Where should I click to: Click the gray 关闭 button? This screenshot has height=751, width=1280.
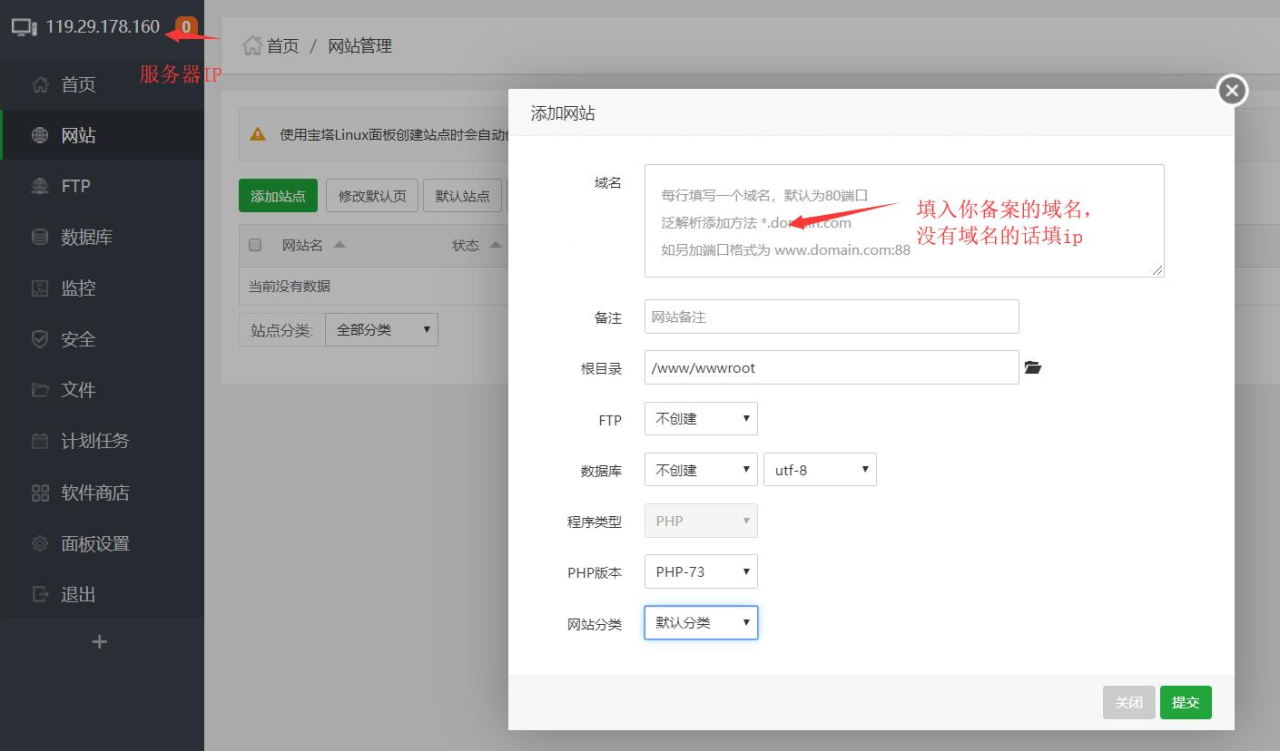[1128, 703]
